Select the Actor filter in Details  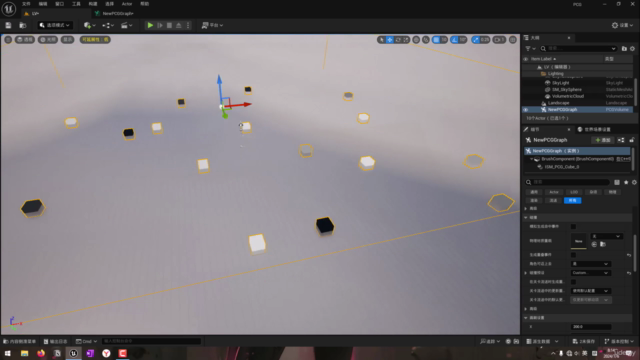(553, 192)
